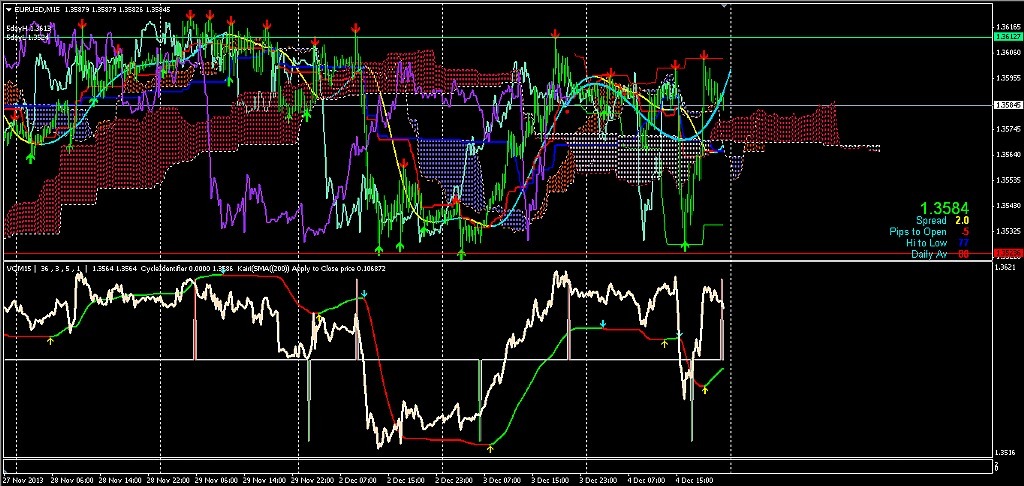Click the chart shift triangle marker at top edge
The width and height of the screenshot is (1024, 486).
point(724,5)
